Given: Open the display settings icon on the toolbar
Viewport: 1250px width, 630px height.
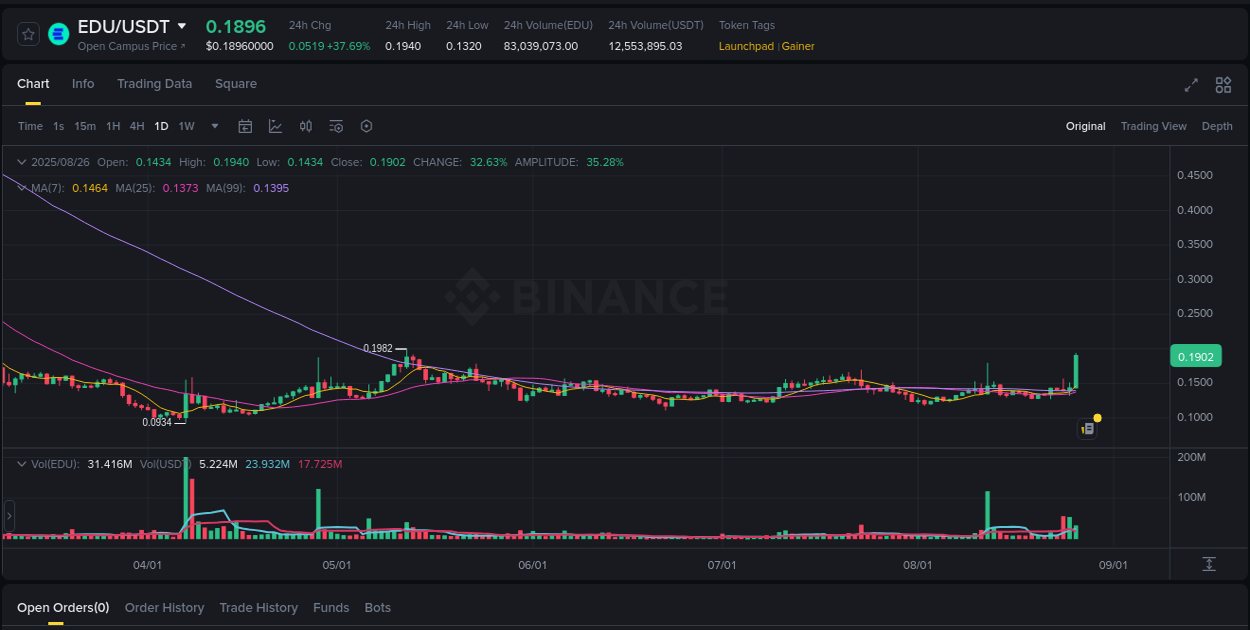Looking at the screenshot, I should (336, 126).
